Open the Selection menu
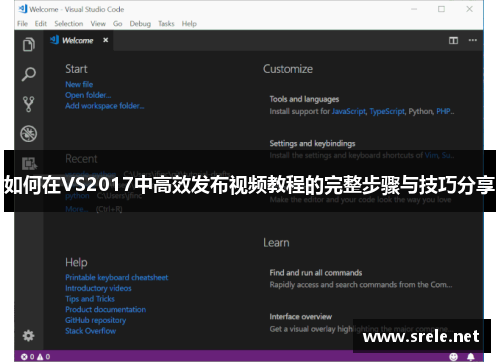 tap(69, 24)
